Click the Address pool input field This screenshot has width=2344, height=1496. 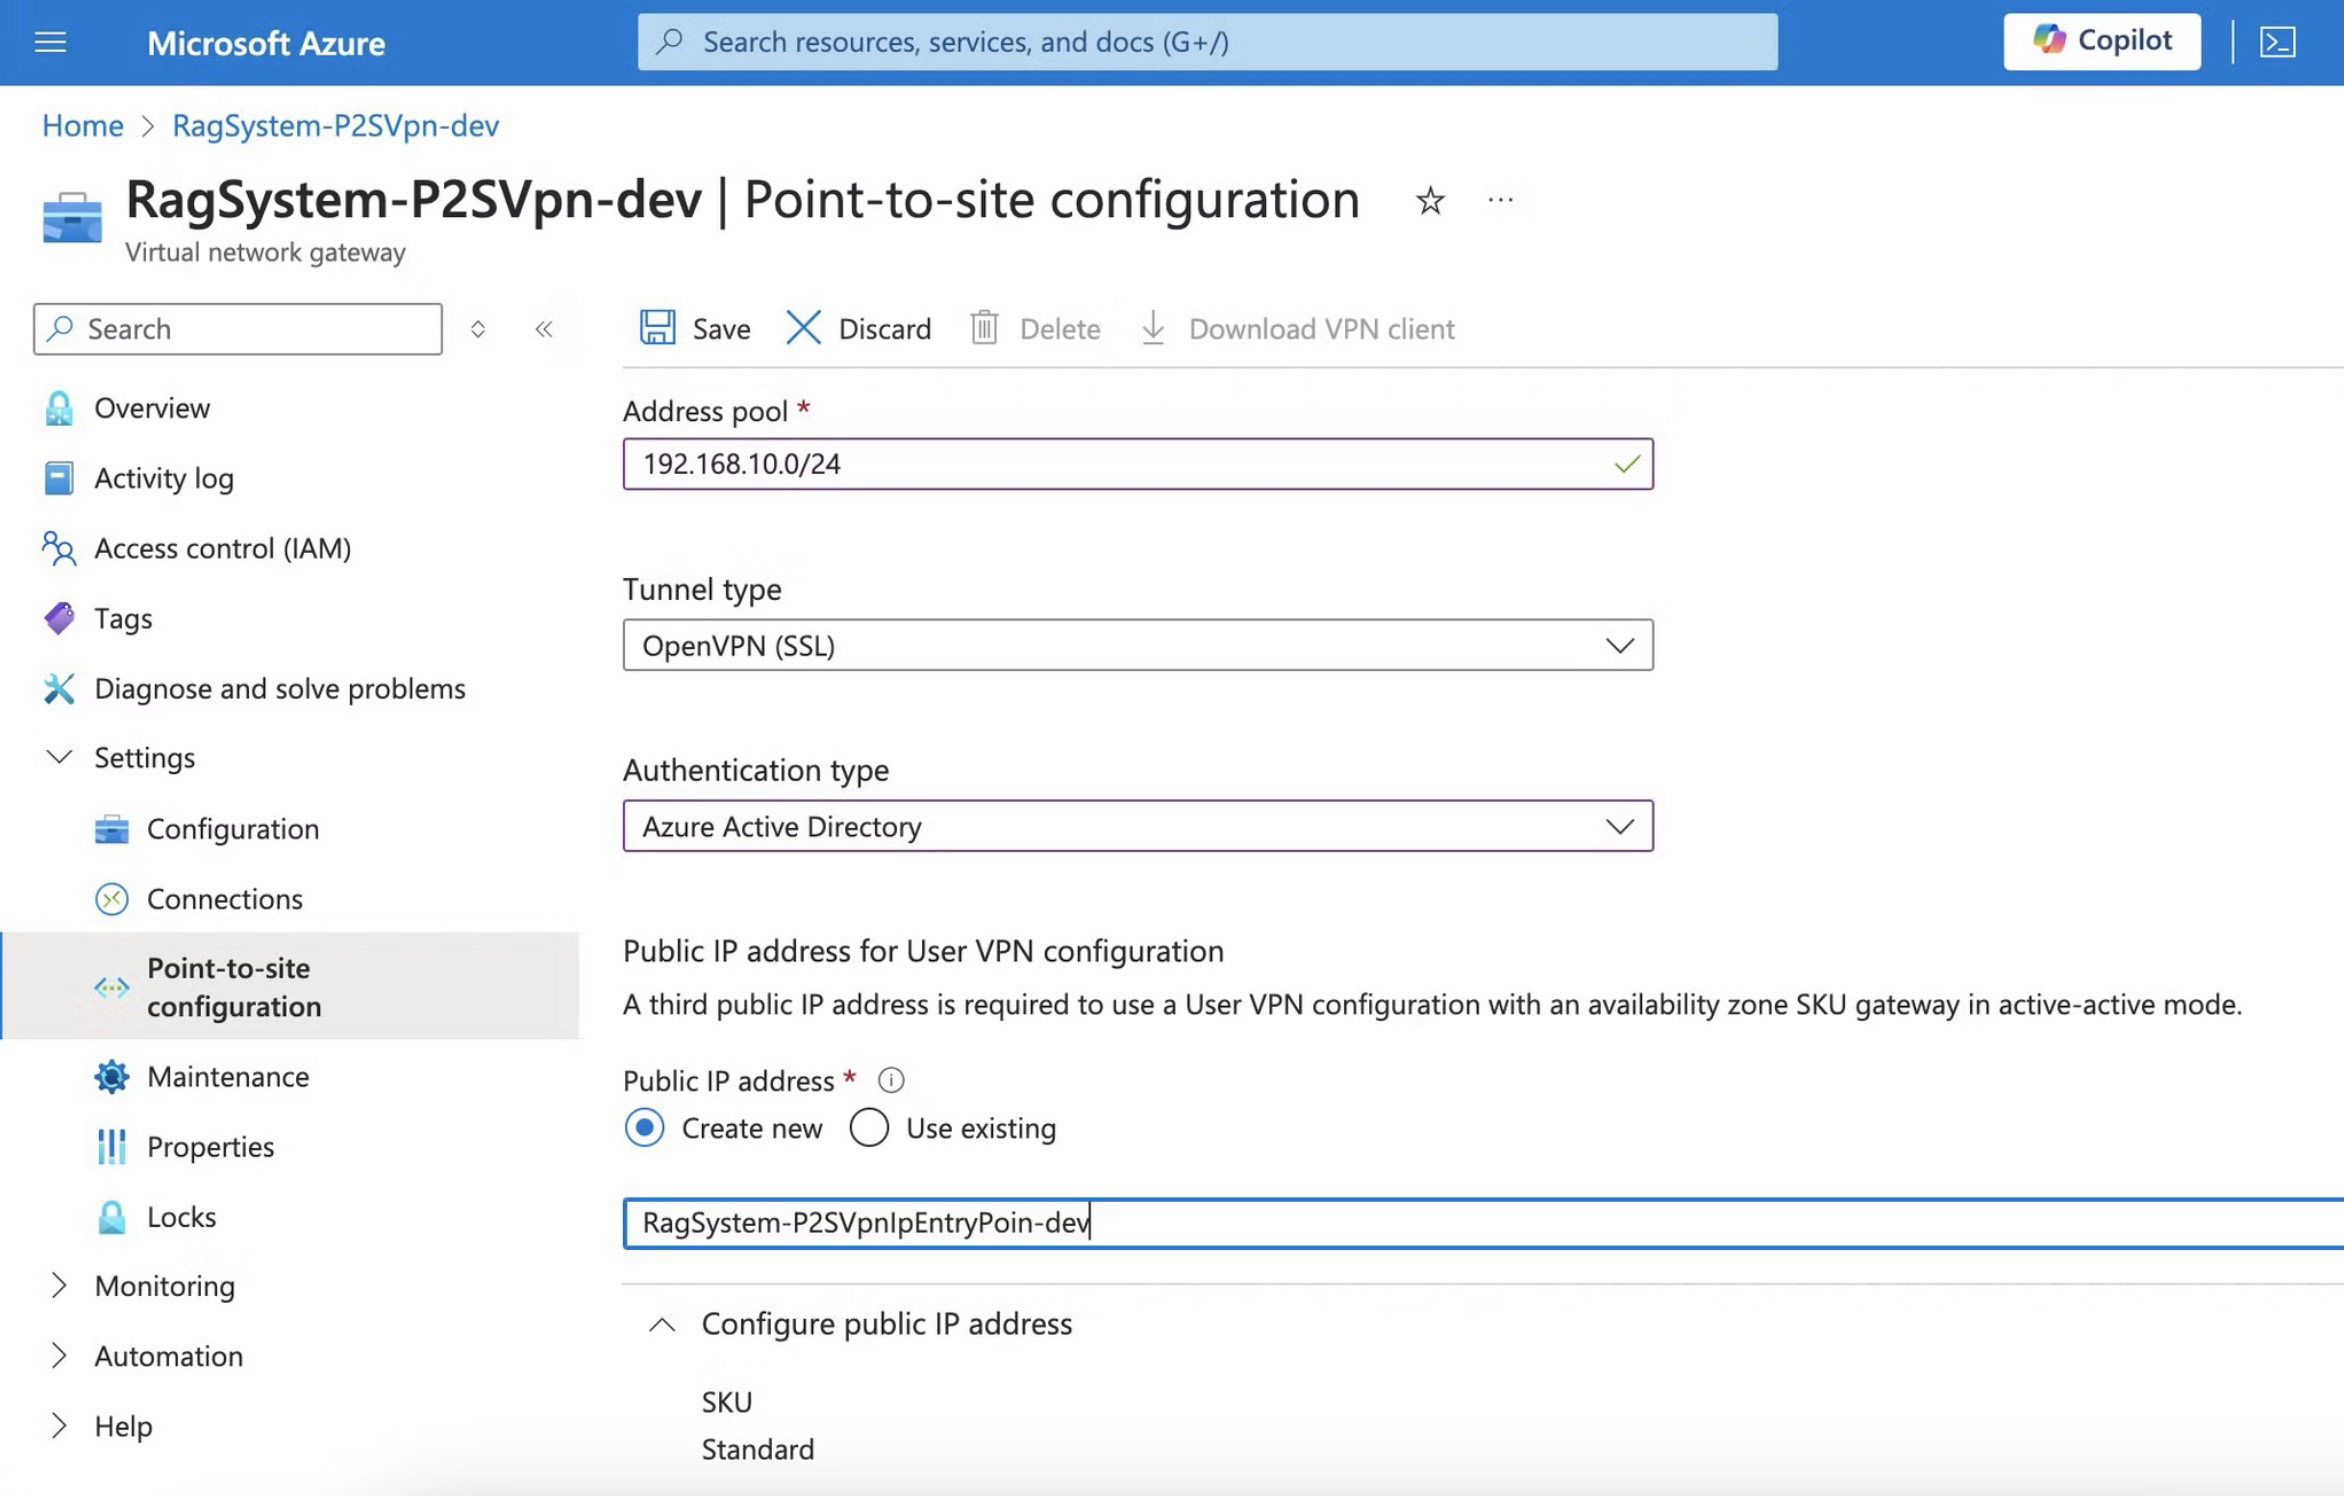pos(1120,464)
